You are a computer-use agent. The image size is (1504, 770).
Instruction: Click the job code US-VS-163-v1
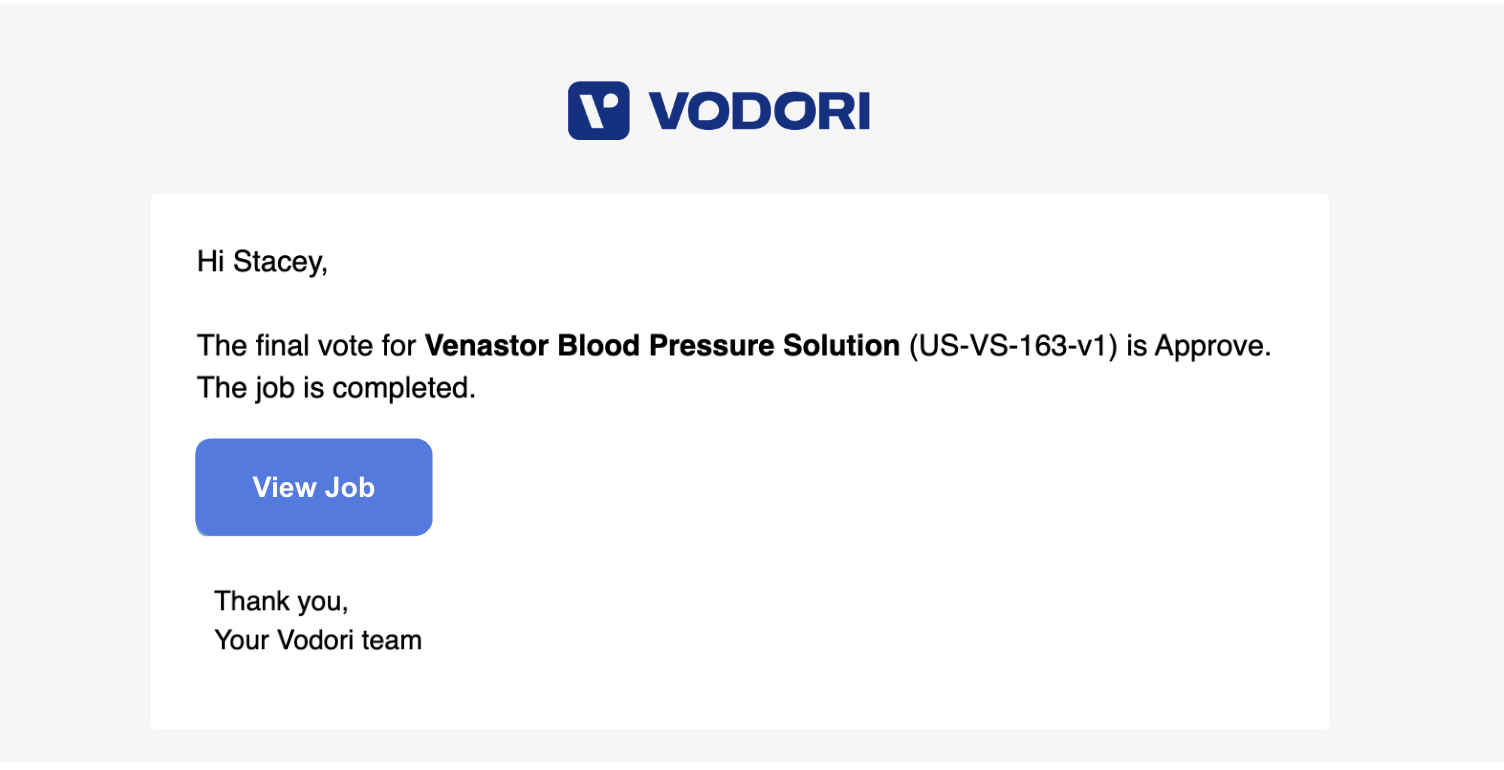click(1012, 346)
